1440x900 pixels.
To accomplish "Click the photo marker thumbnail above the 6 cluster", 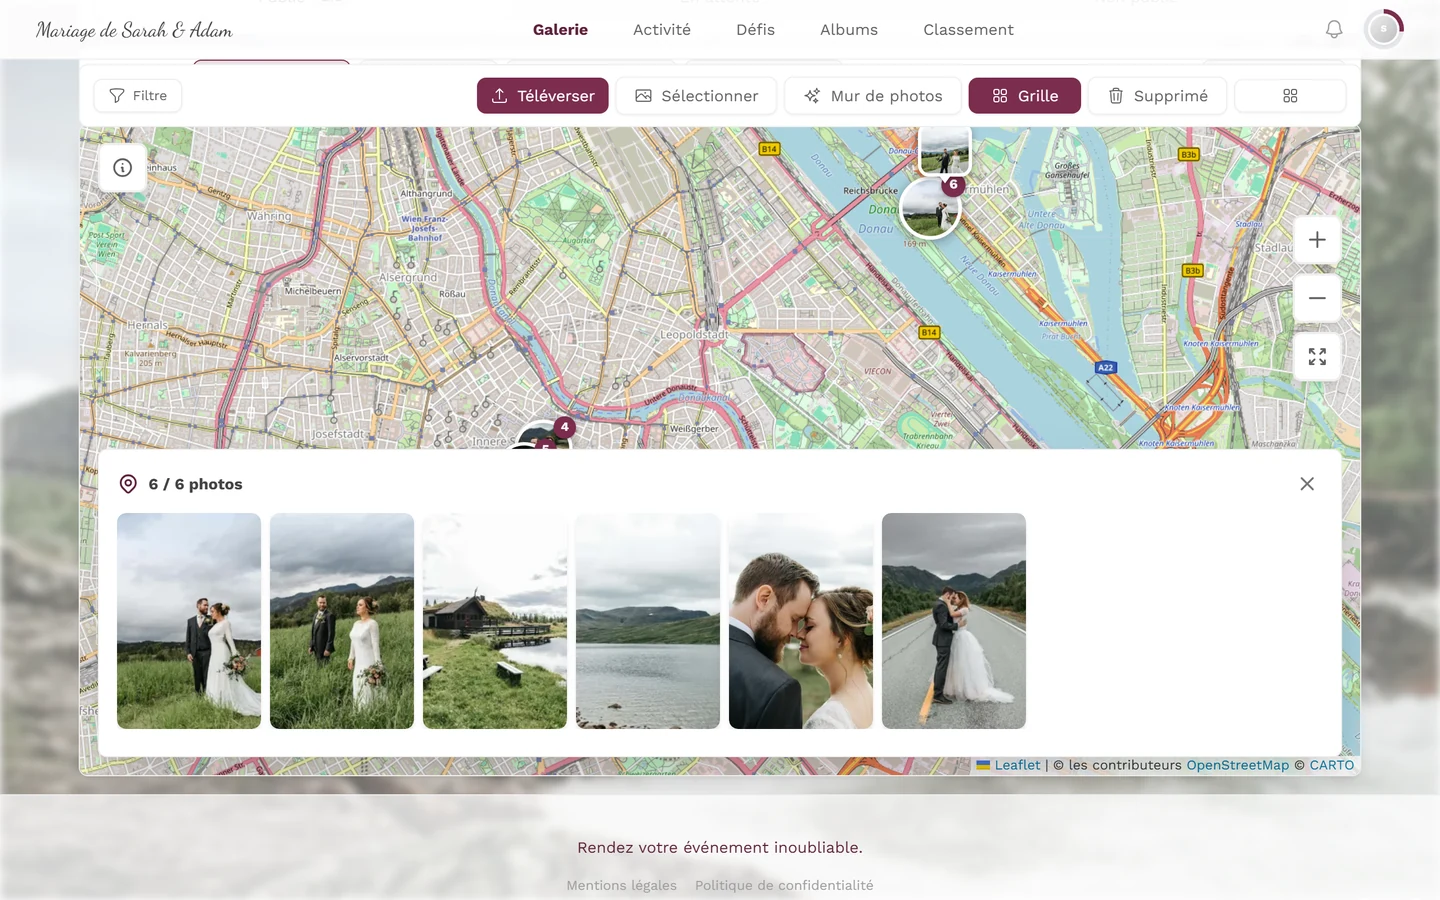I will click(x=944, y=150).
